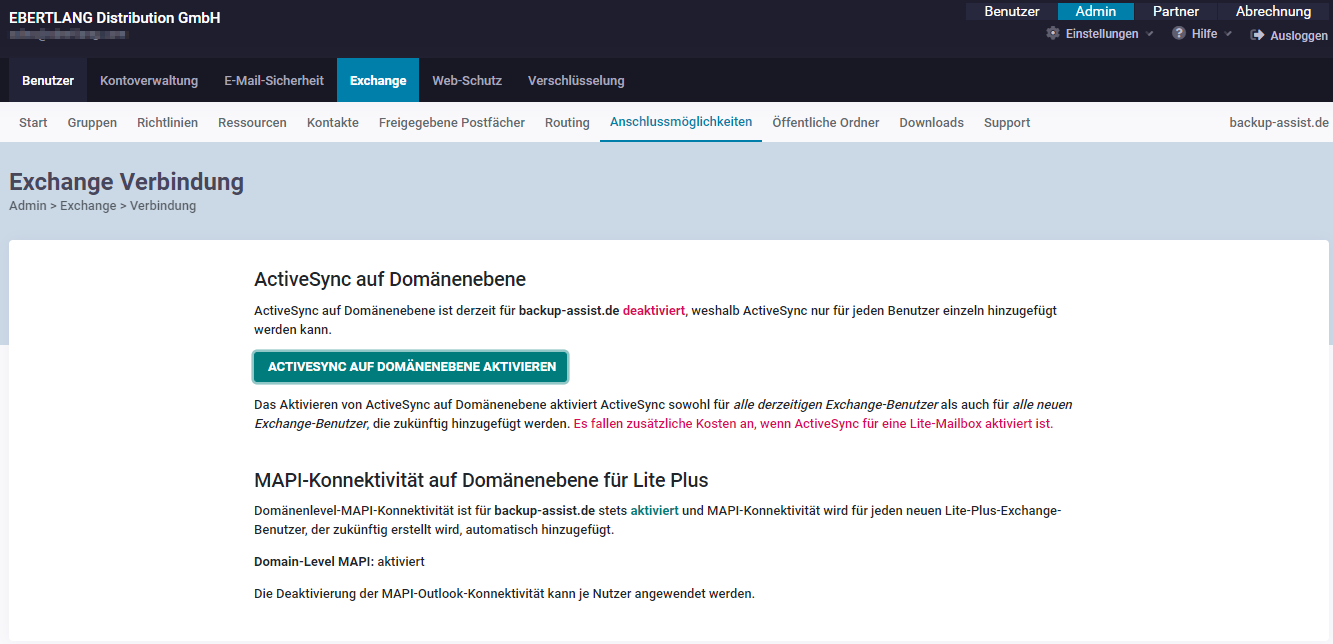This screenshot has height=644, width=1333.
Task: Expand the Einstellungen dropdown arrow
Action: 1149,34
